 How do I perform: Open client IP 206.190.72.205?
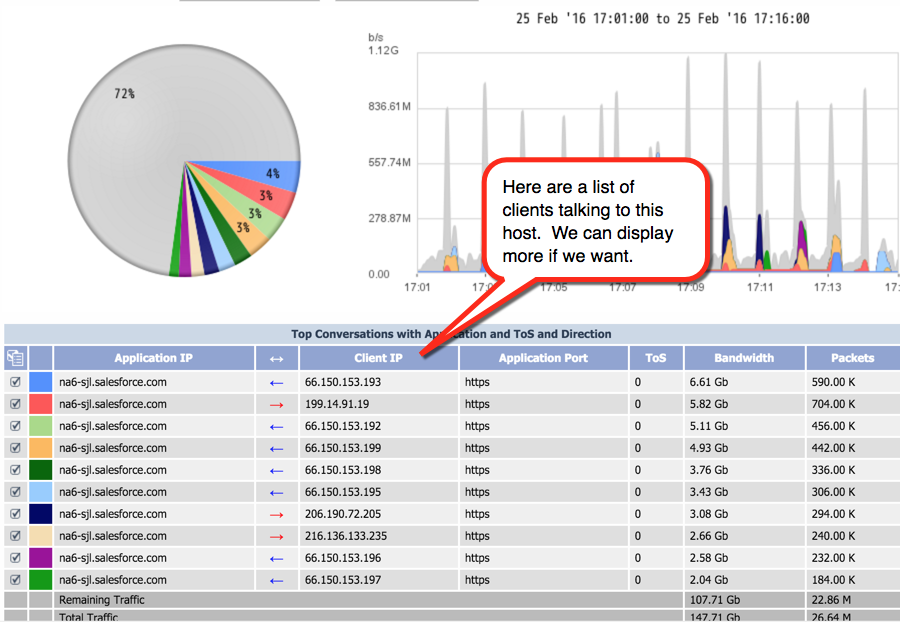[x=343, y=514]
